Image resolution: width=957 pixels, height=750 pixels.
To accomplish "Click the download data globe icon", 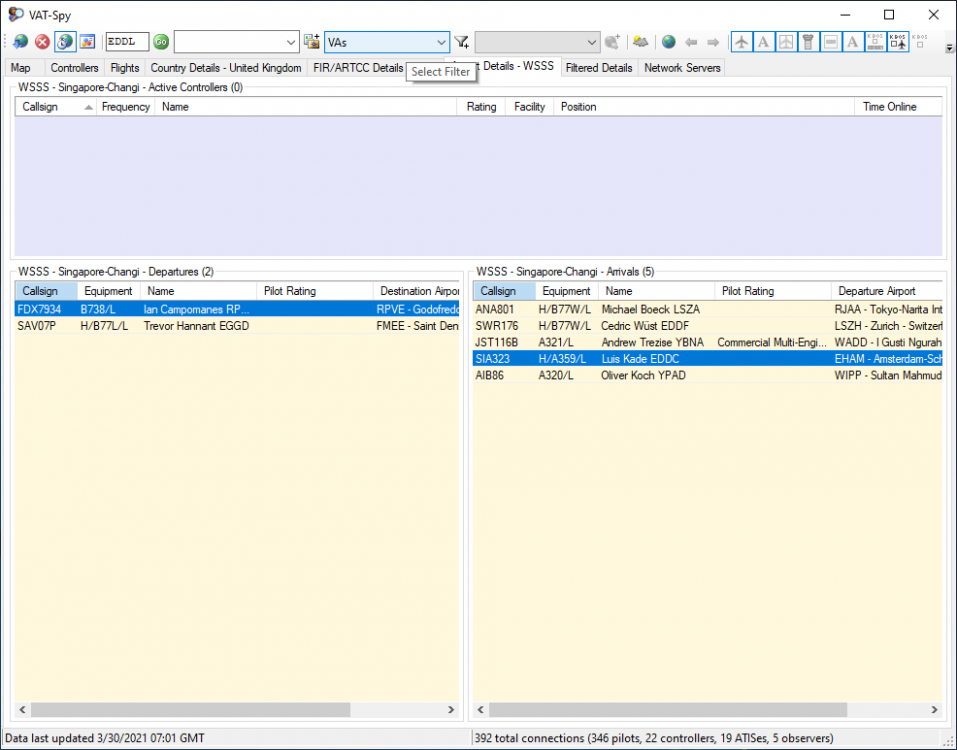I will (20, 42).
